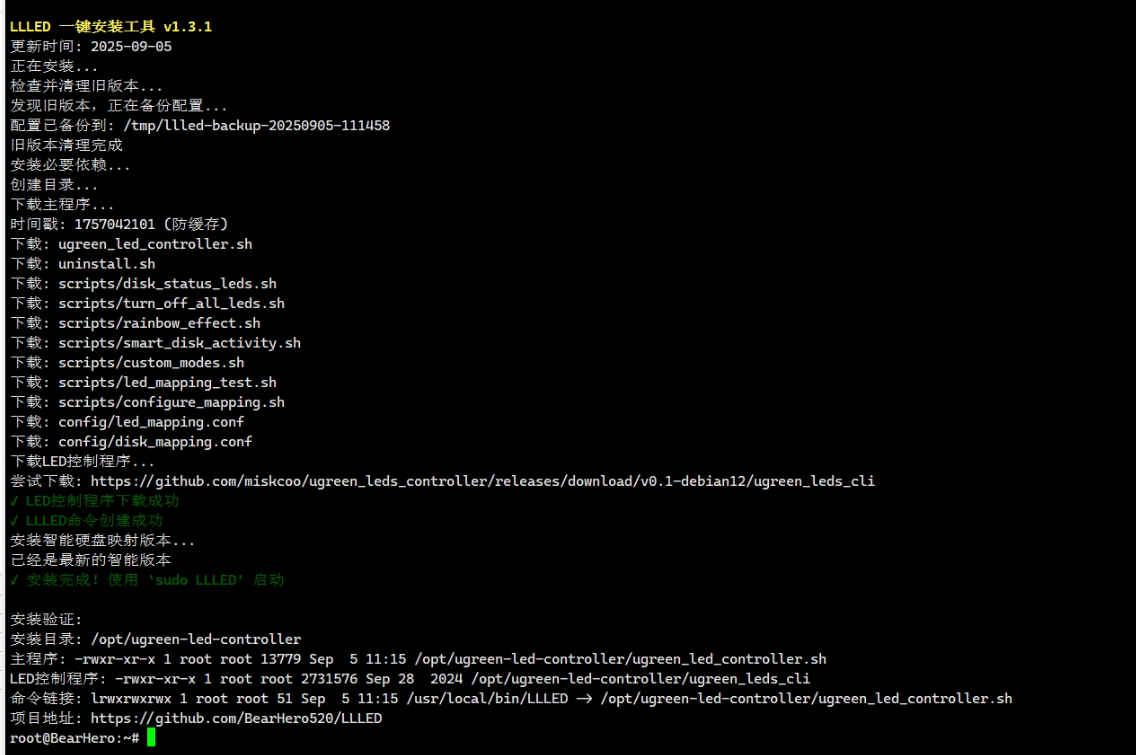Image resolution: width=1136 pixels, height=755 pixels.
Task: Click the root@BearHero shell prompt
Action: [75, 738]
